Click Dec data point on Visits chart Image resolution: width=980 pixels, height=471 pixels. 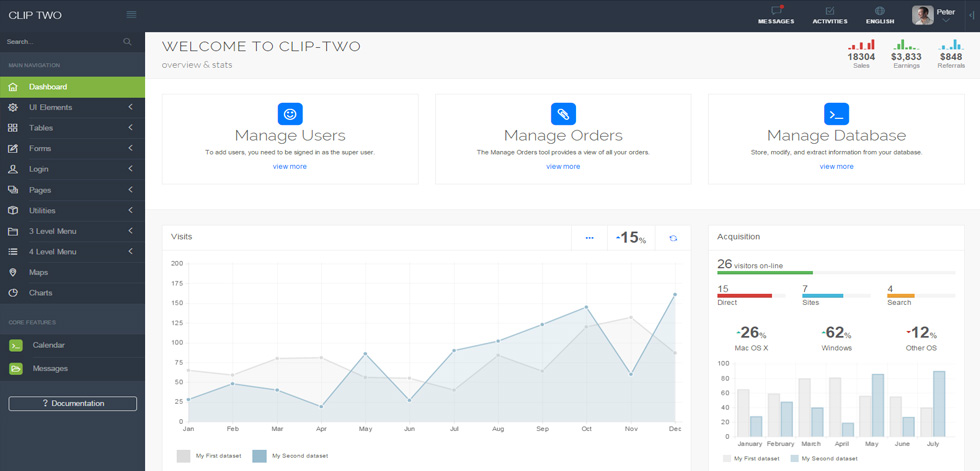(x=675, y=294)
